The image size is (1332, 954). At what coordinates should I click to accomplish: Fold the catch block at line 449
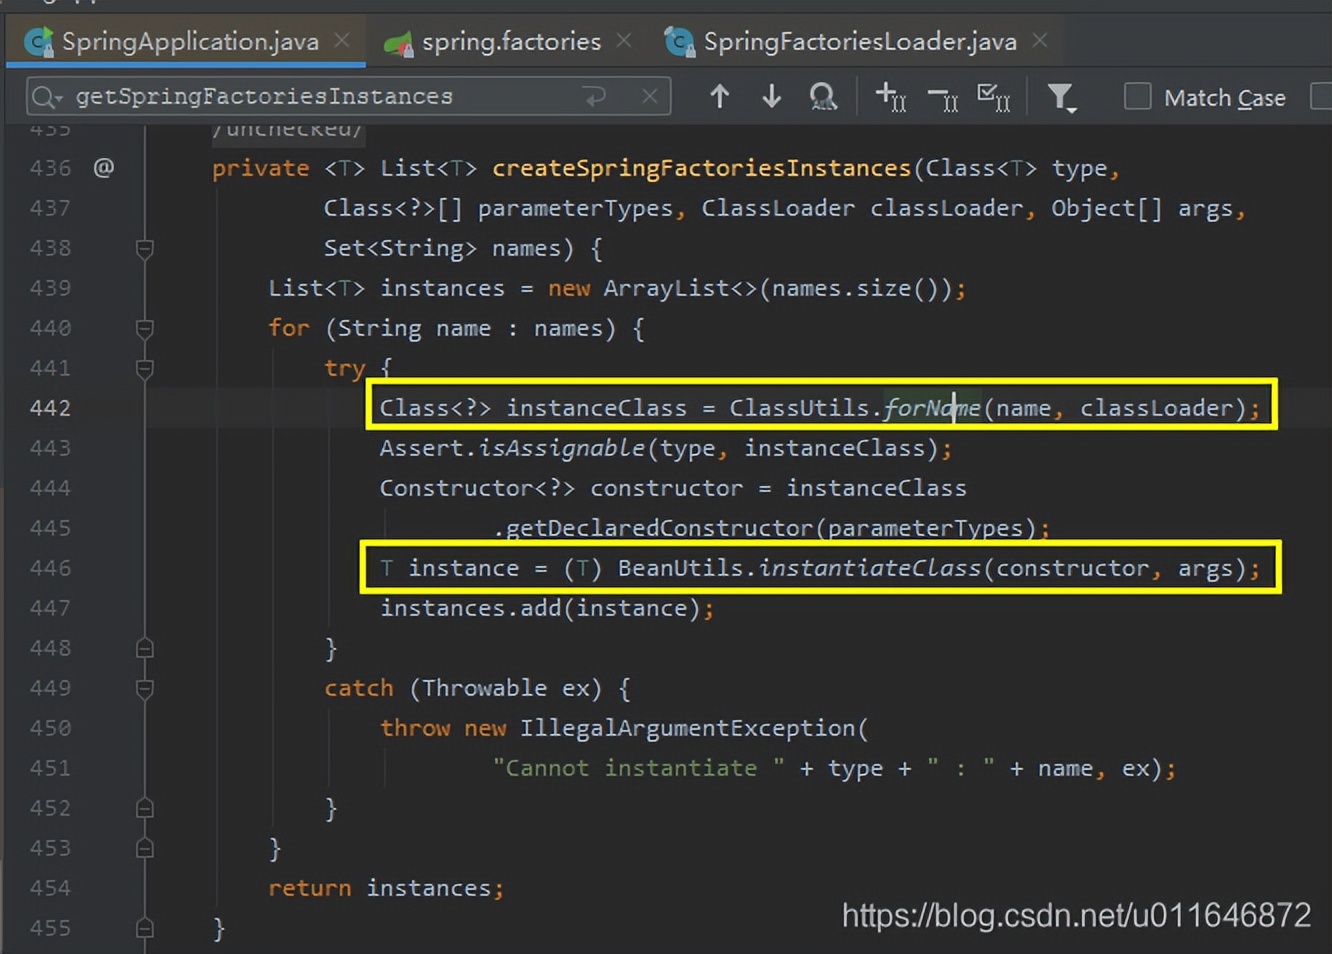pyautogui.click(x=145, y=688)
